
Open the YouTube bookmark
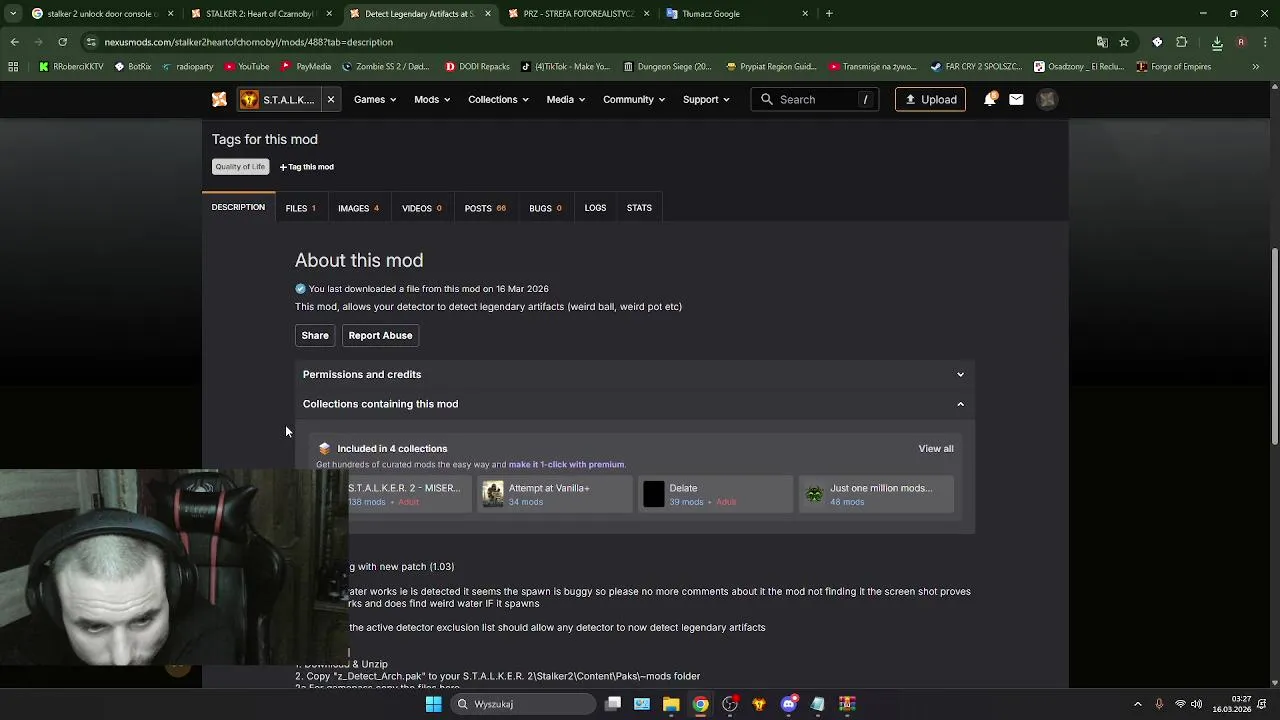click(x=247, y=67)
